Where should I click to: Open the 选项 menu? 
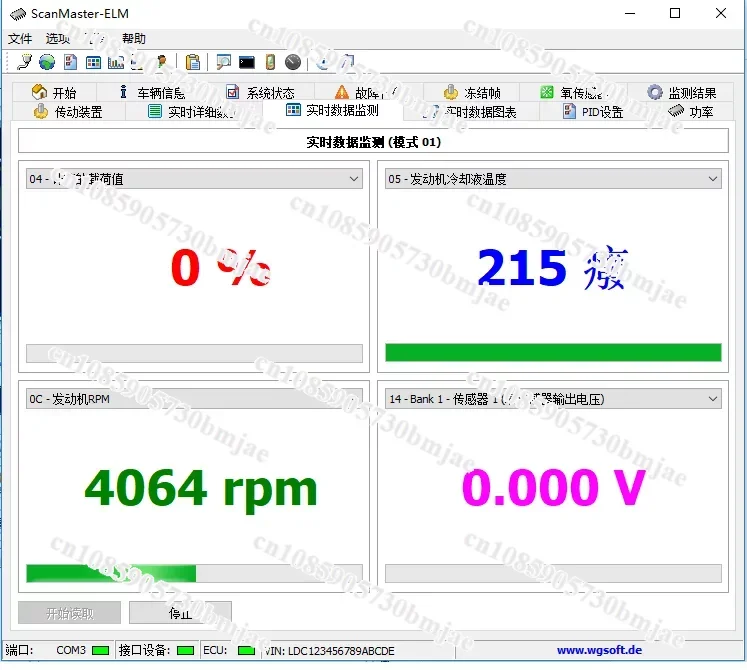pyautogui.click(x=58, y=39)
